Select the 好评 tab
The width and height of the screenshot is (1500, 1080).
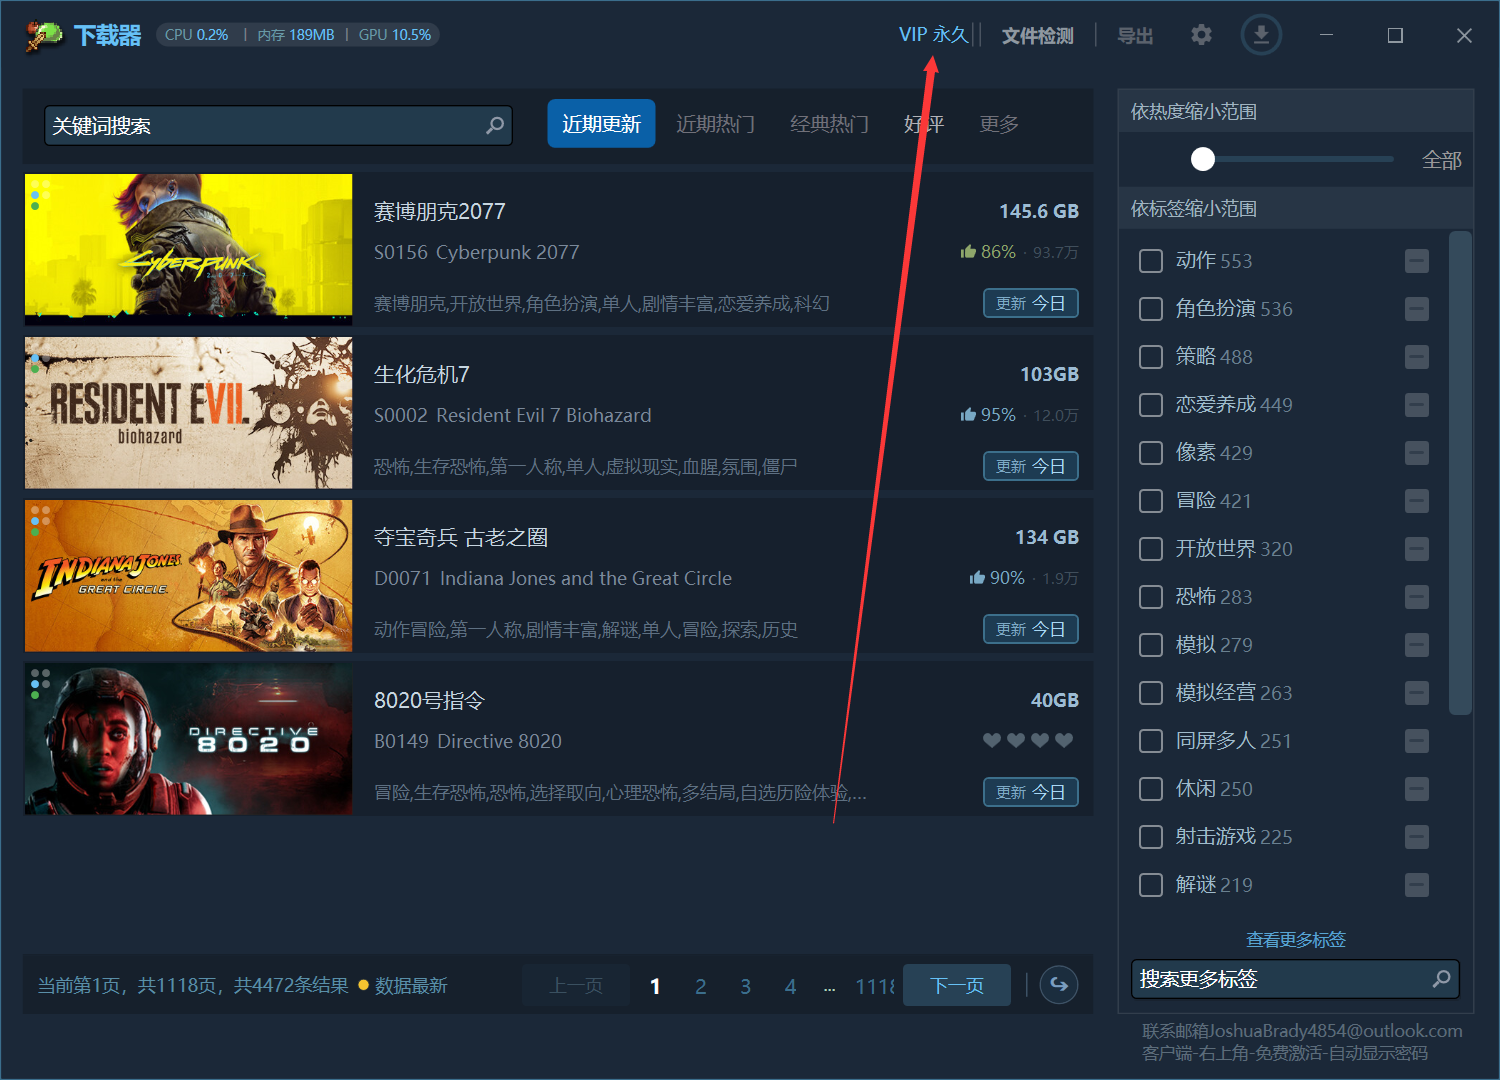[924, 124]
